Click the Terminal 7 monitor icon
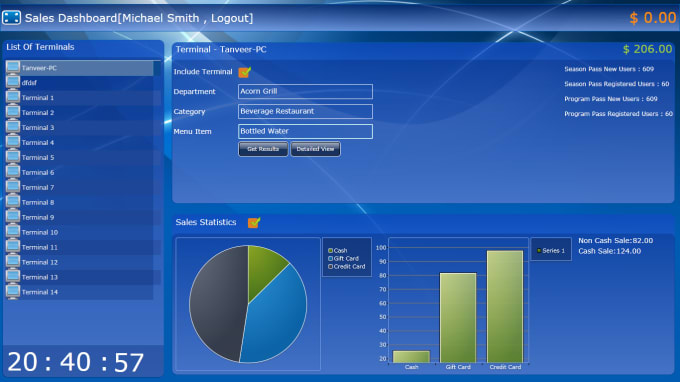Viewport: 680px width, 382px height. [x=13, y=187]
